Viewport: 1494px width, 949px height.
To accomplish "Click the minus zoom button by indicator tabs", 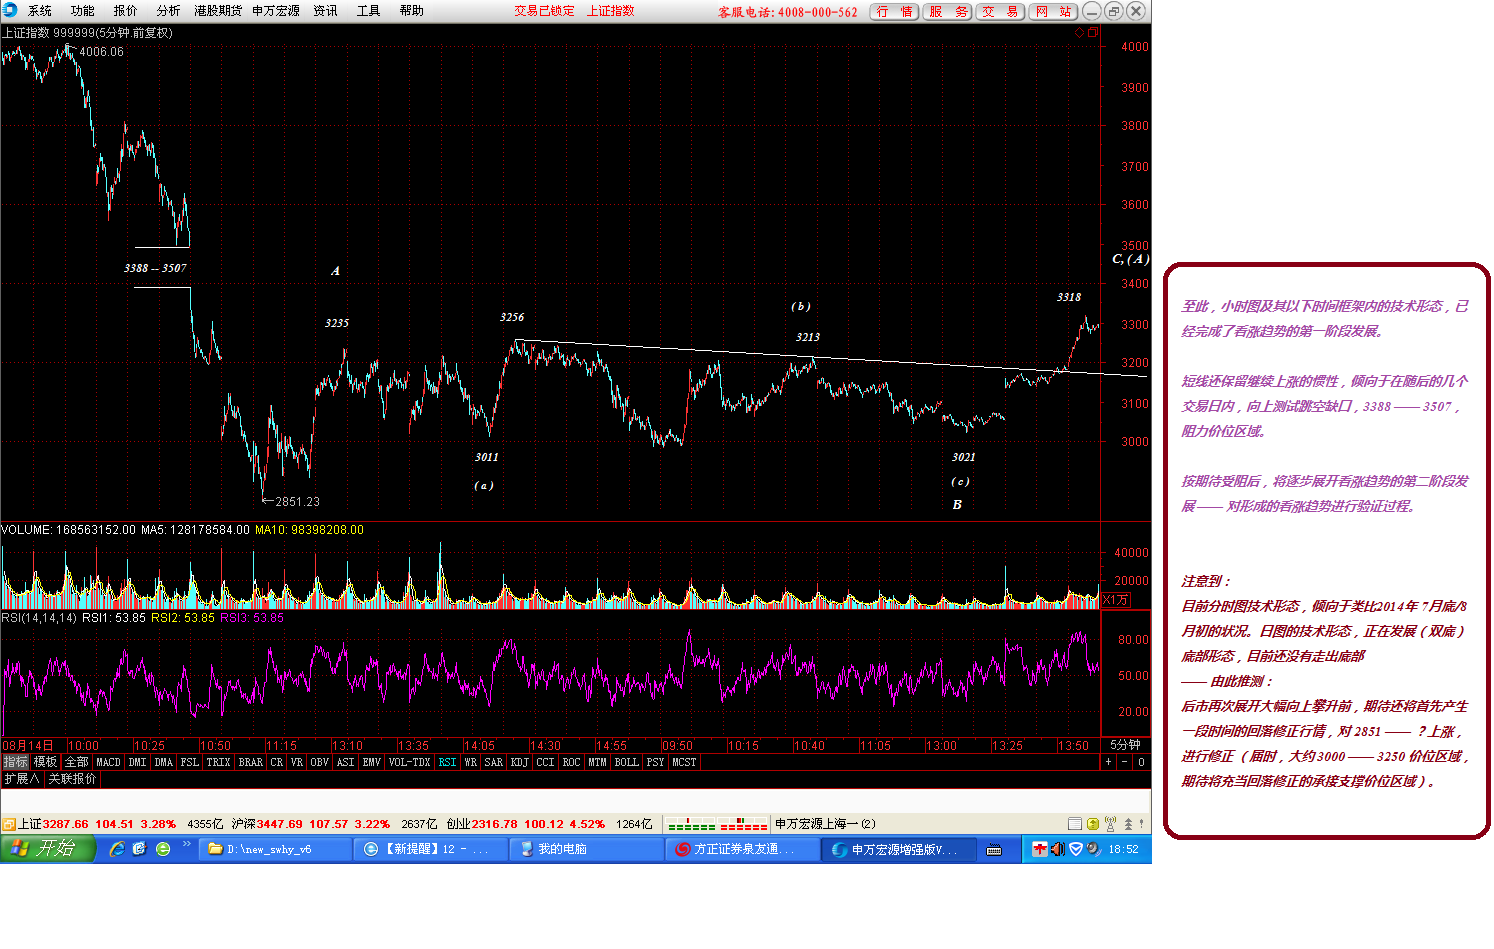I will coord(1124,762).
